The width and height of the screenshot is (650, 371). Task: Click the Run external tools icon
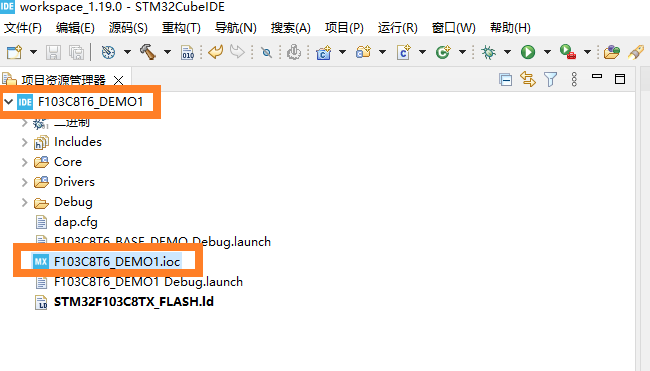point(568,52)
